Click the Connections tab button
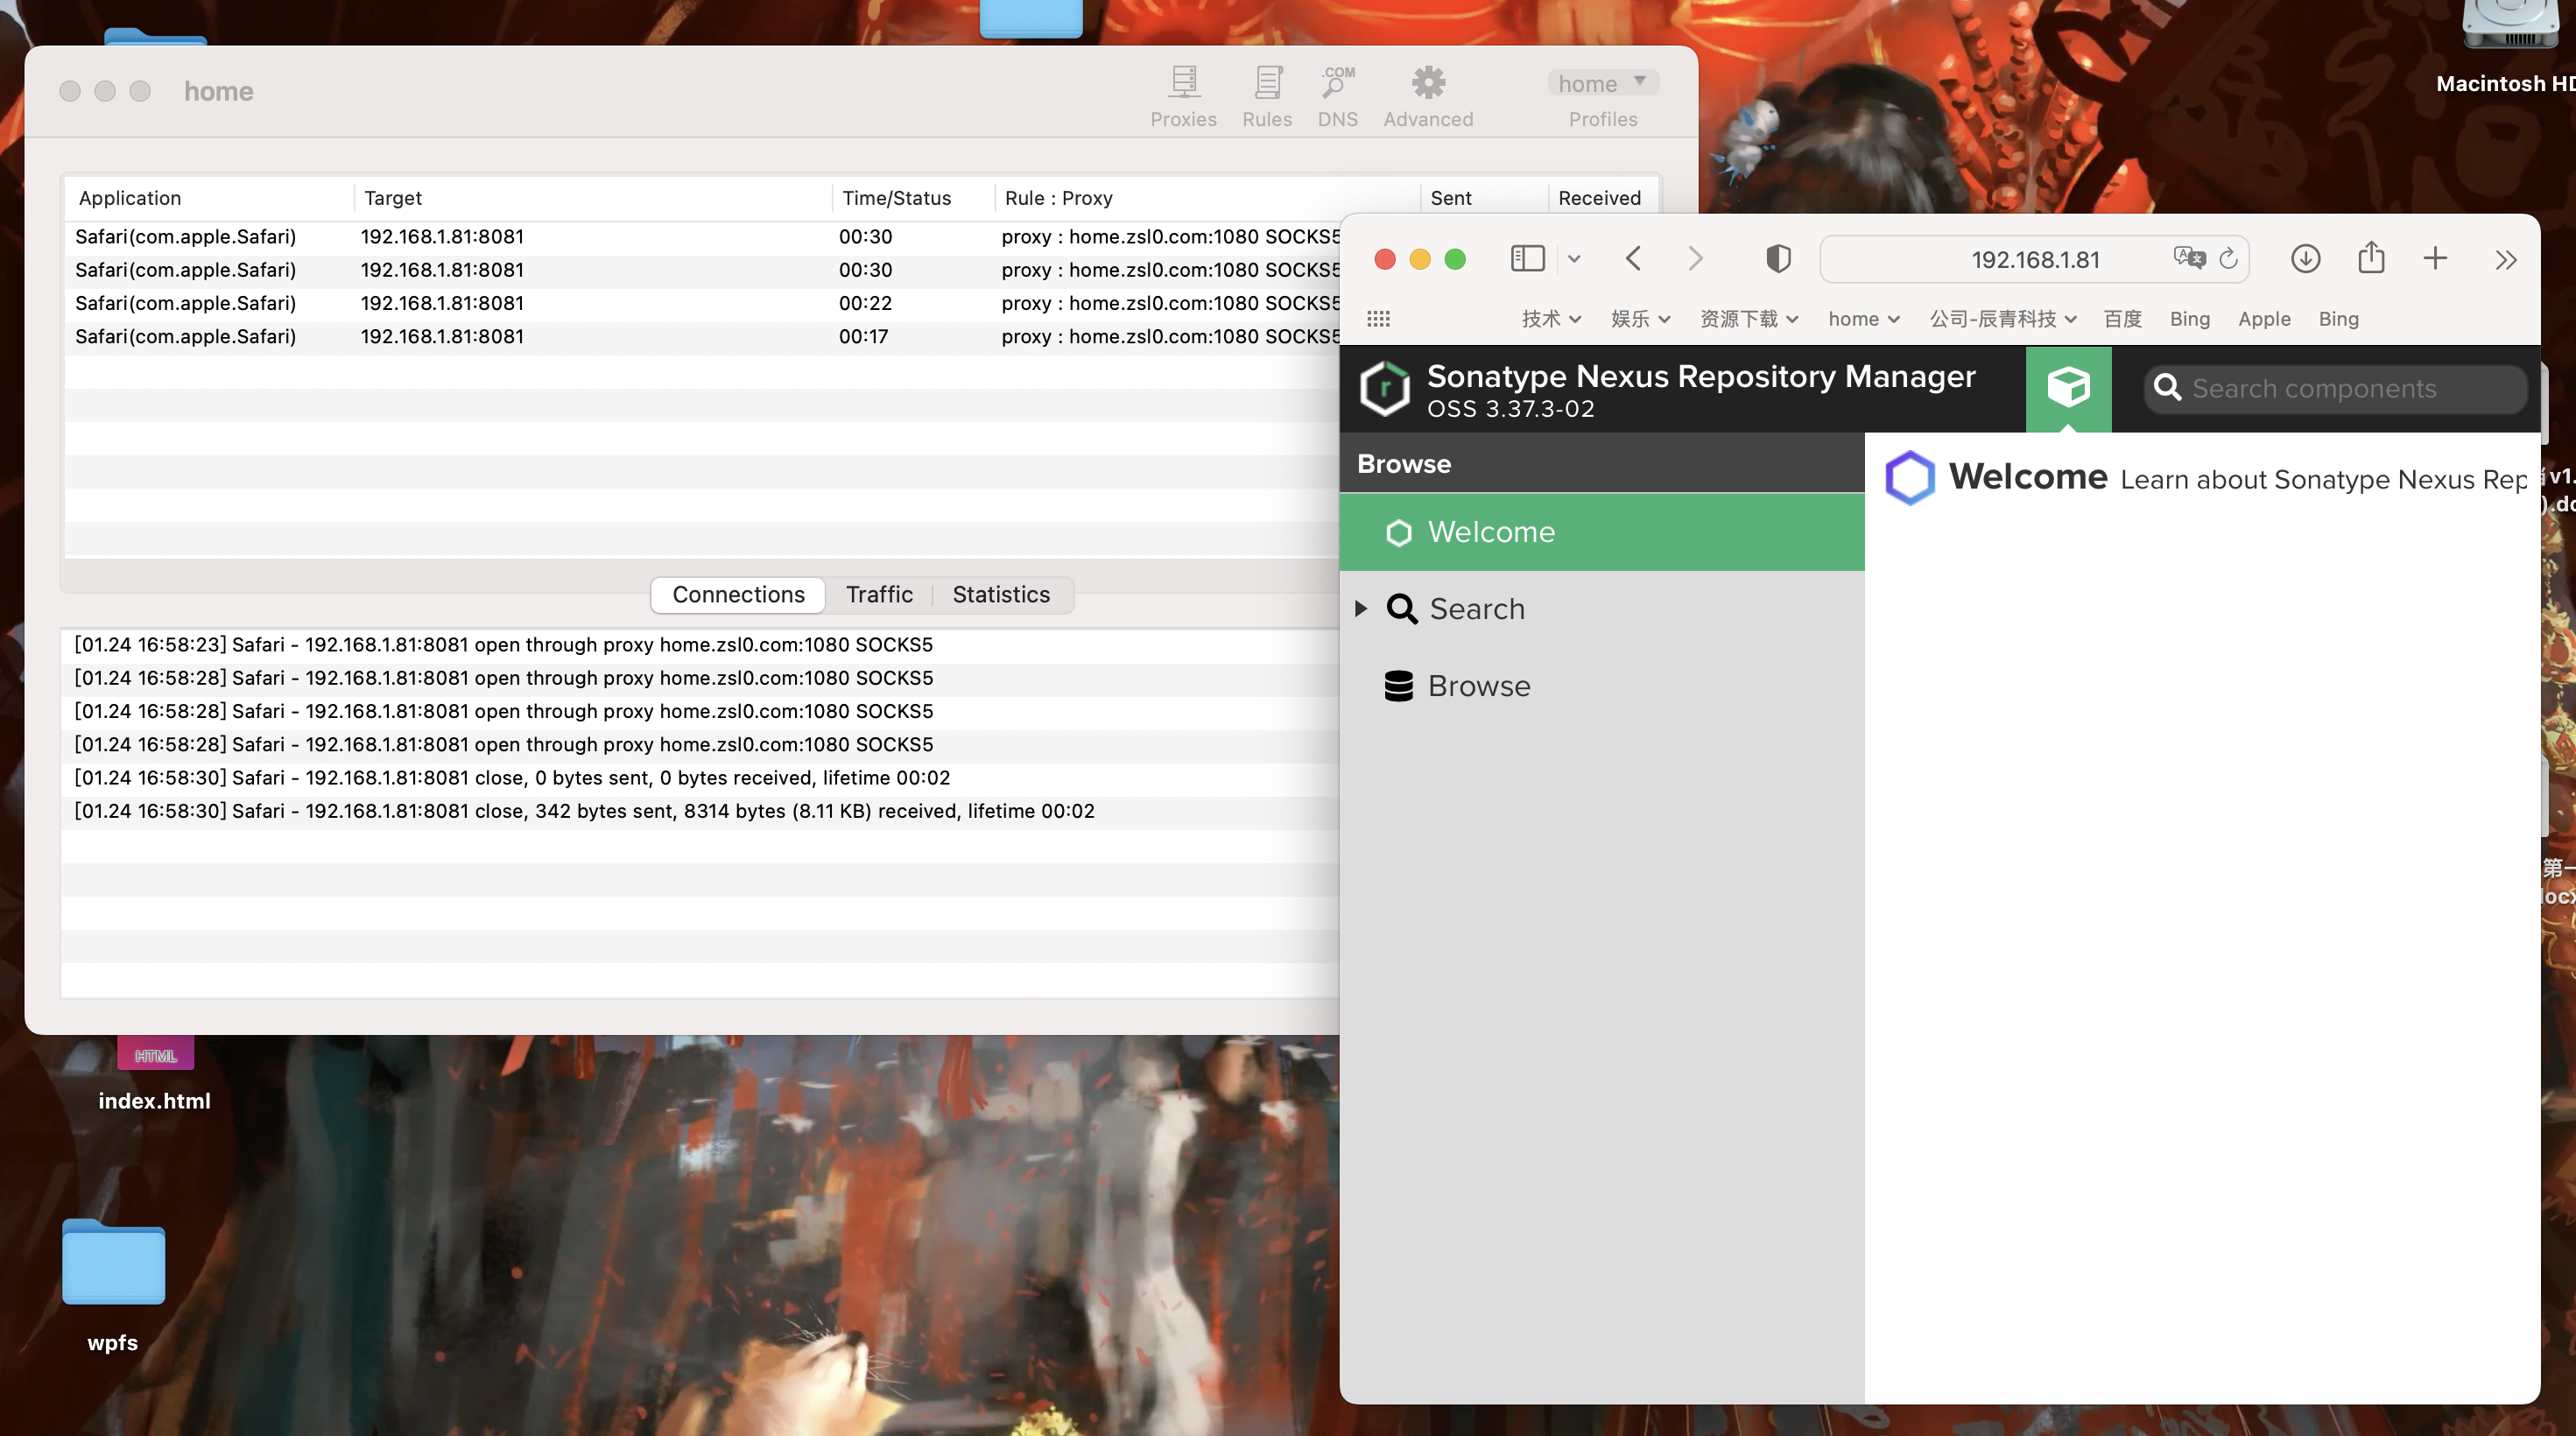2576x1436 pixels. tap(737, 593)
